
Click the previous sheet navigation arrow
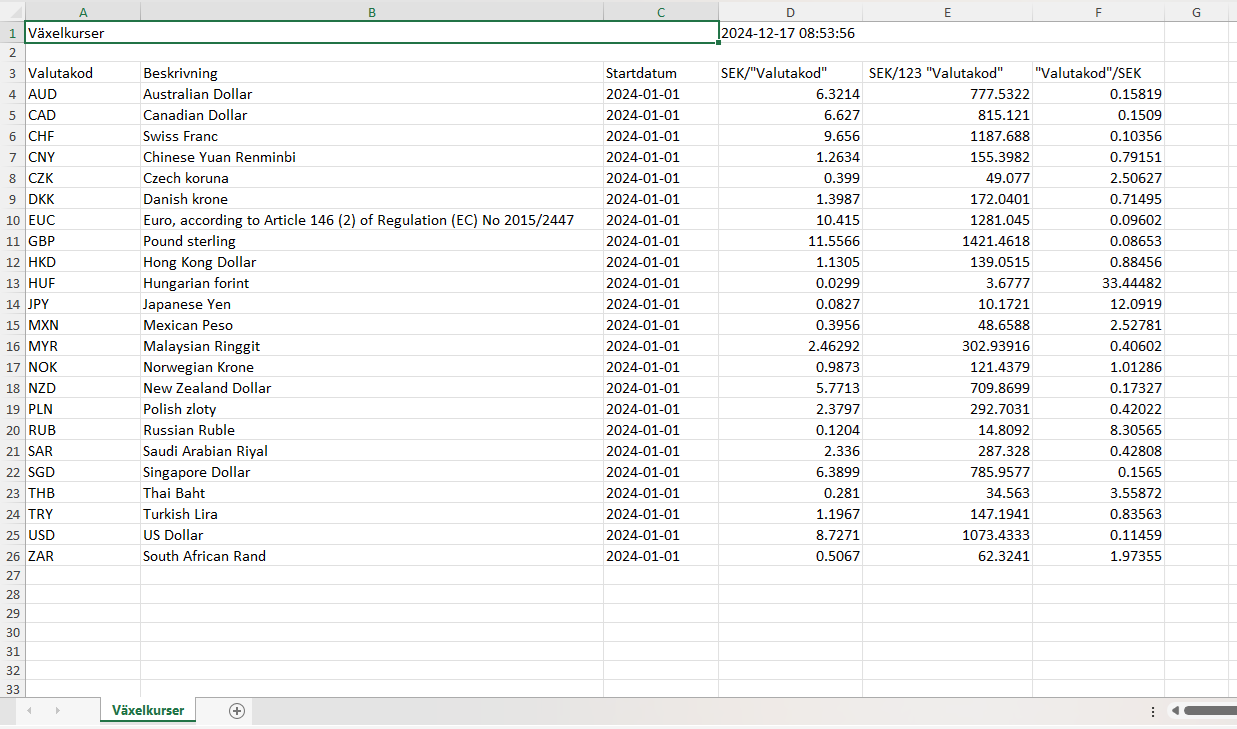pos(29,711)
